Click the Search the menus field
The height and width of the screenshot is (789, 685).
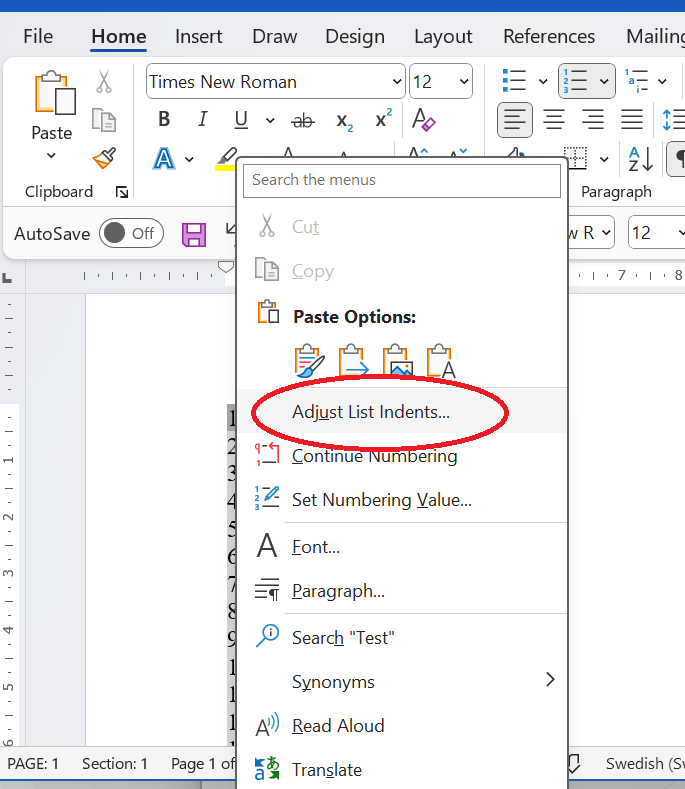point(402,180)
